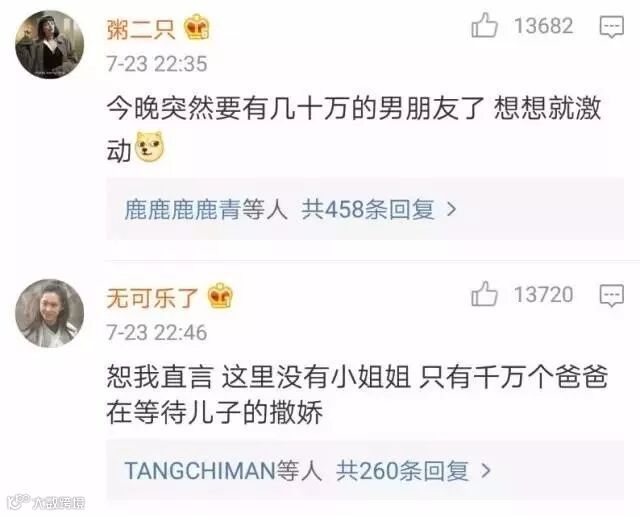Open 共458条回复 reply thread
Screen dimensions: 640x516
[x=368, y=209]
